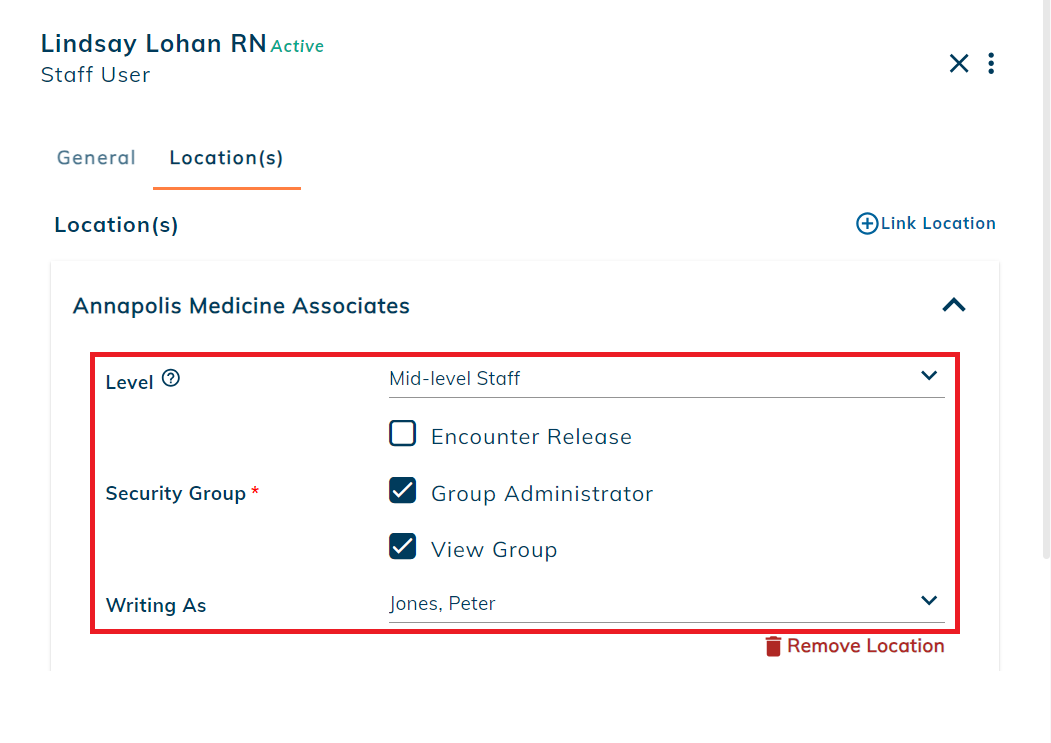Viewport: 1051px width, 743px height.
Task: Open the Writing As dropdown arrow
Action: [928, 600]
